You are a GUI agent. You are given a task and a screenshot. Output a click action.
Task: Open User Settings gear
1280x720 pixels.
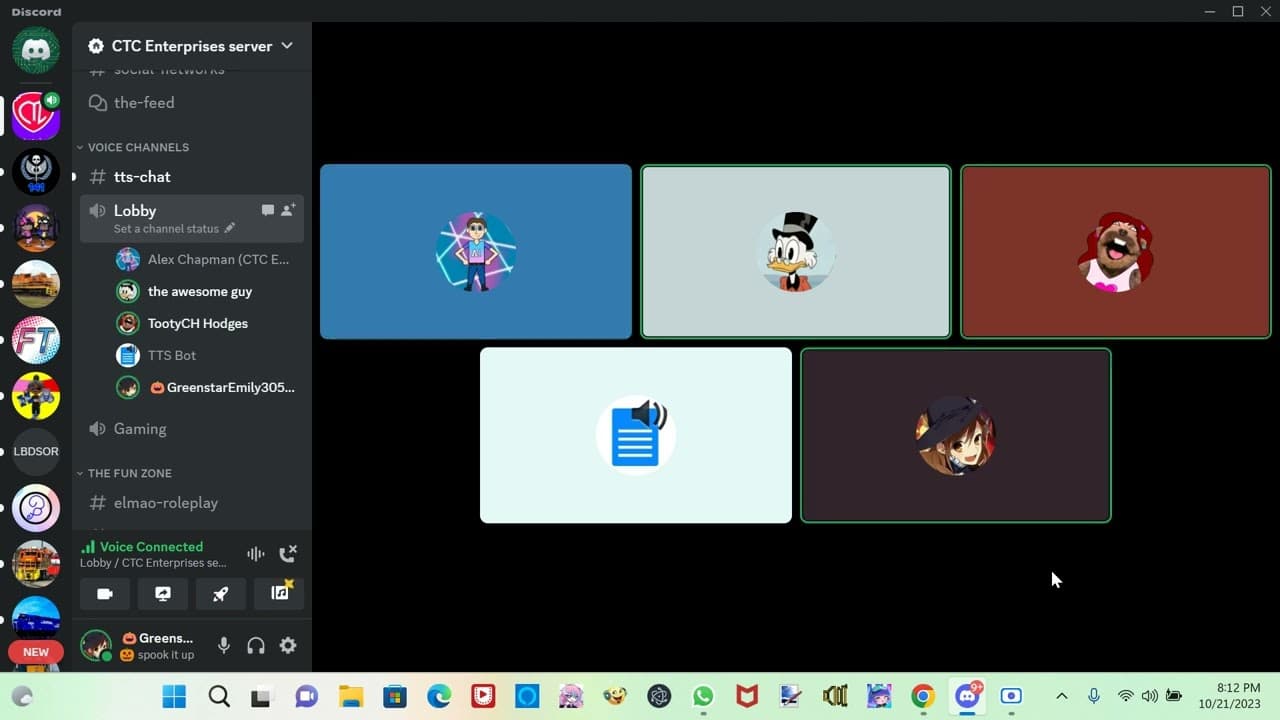pos(288,646)
